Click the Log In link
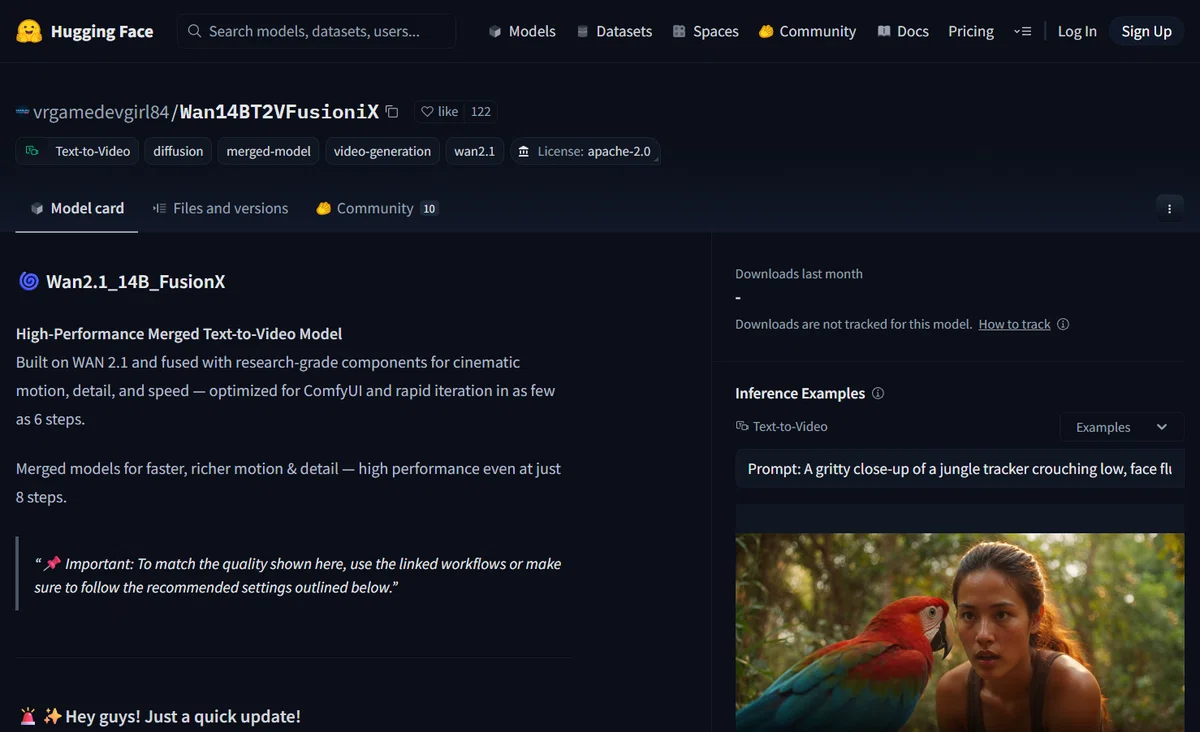This screenshot has width=1200, height=732. pos(1077,31)
